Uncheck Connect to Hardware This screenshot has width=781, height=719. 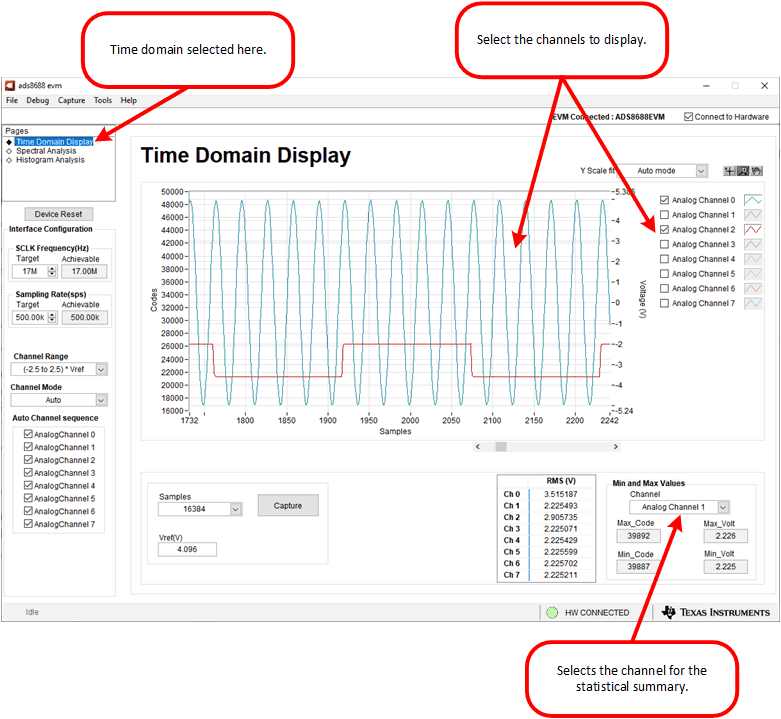688,117
